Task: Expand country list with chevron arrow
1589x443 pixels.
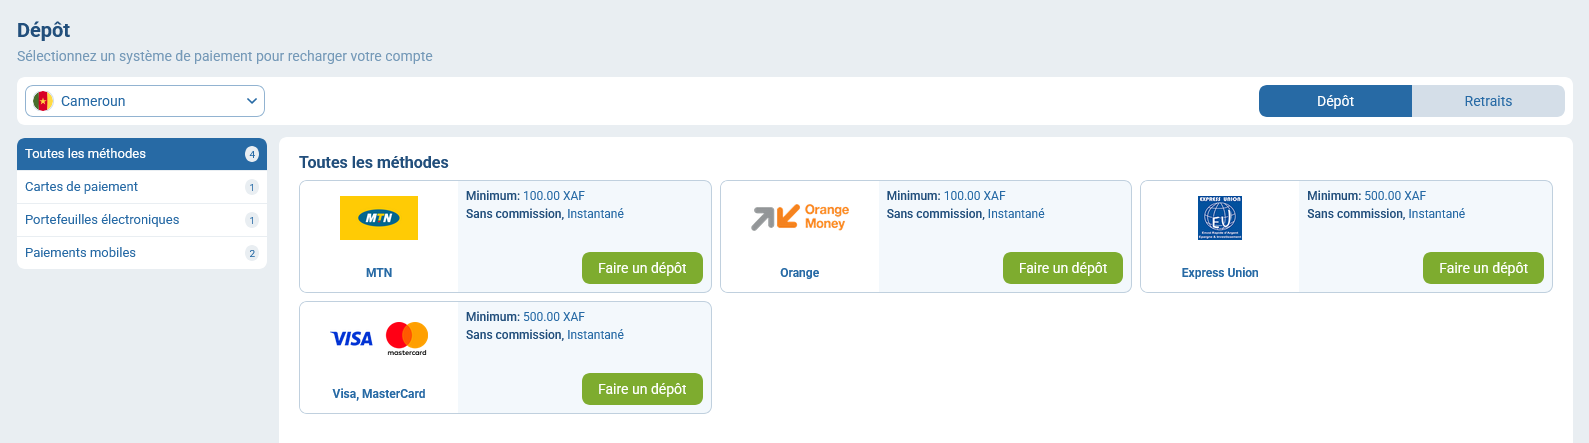Action: 252,101
